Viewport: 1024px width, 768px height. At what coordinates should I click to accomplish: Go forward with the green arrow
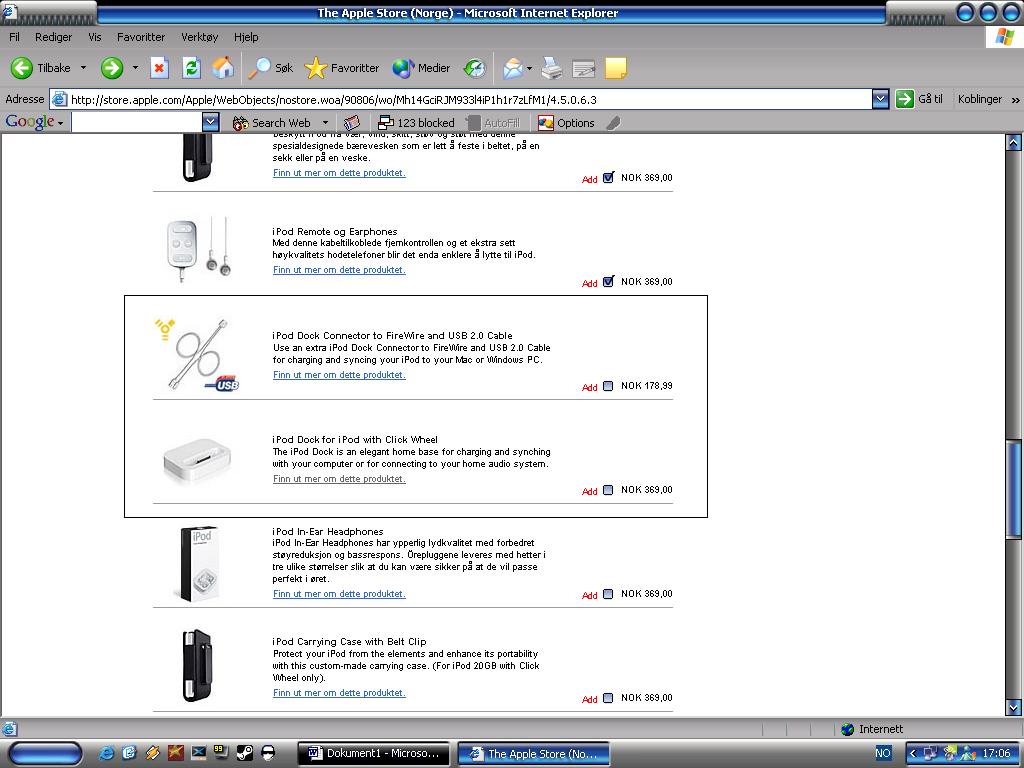[112, 68]
